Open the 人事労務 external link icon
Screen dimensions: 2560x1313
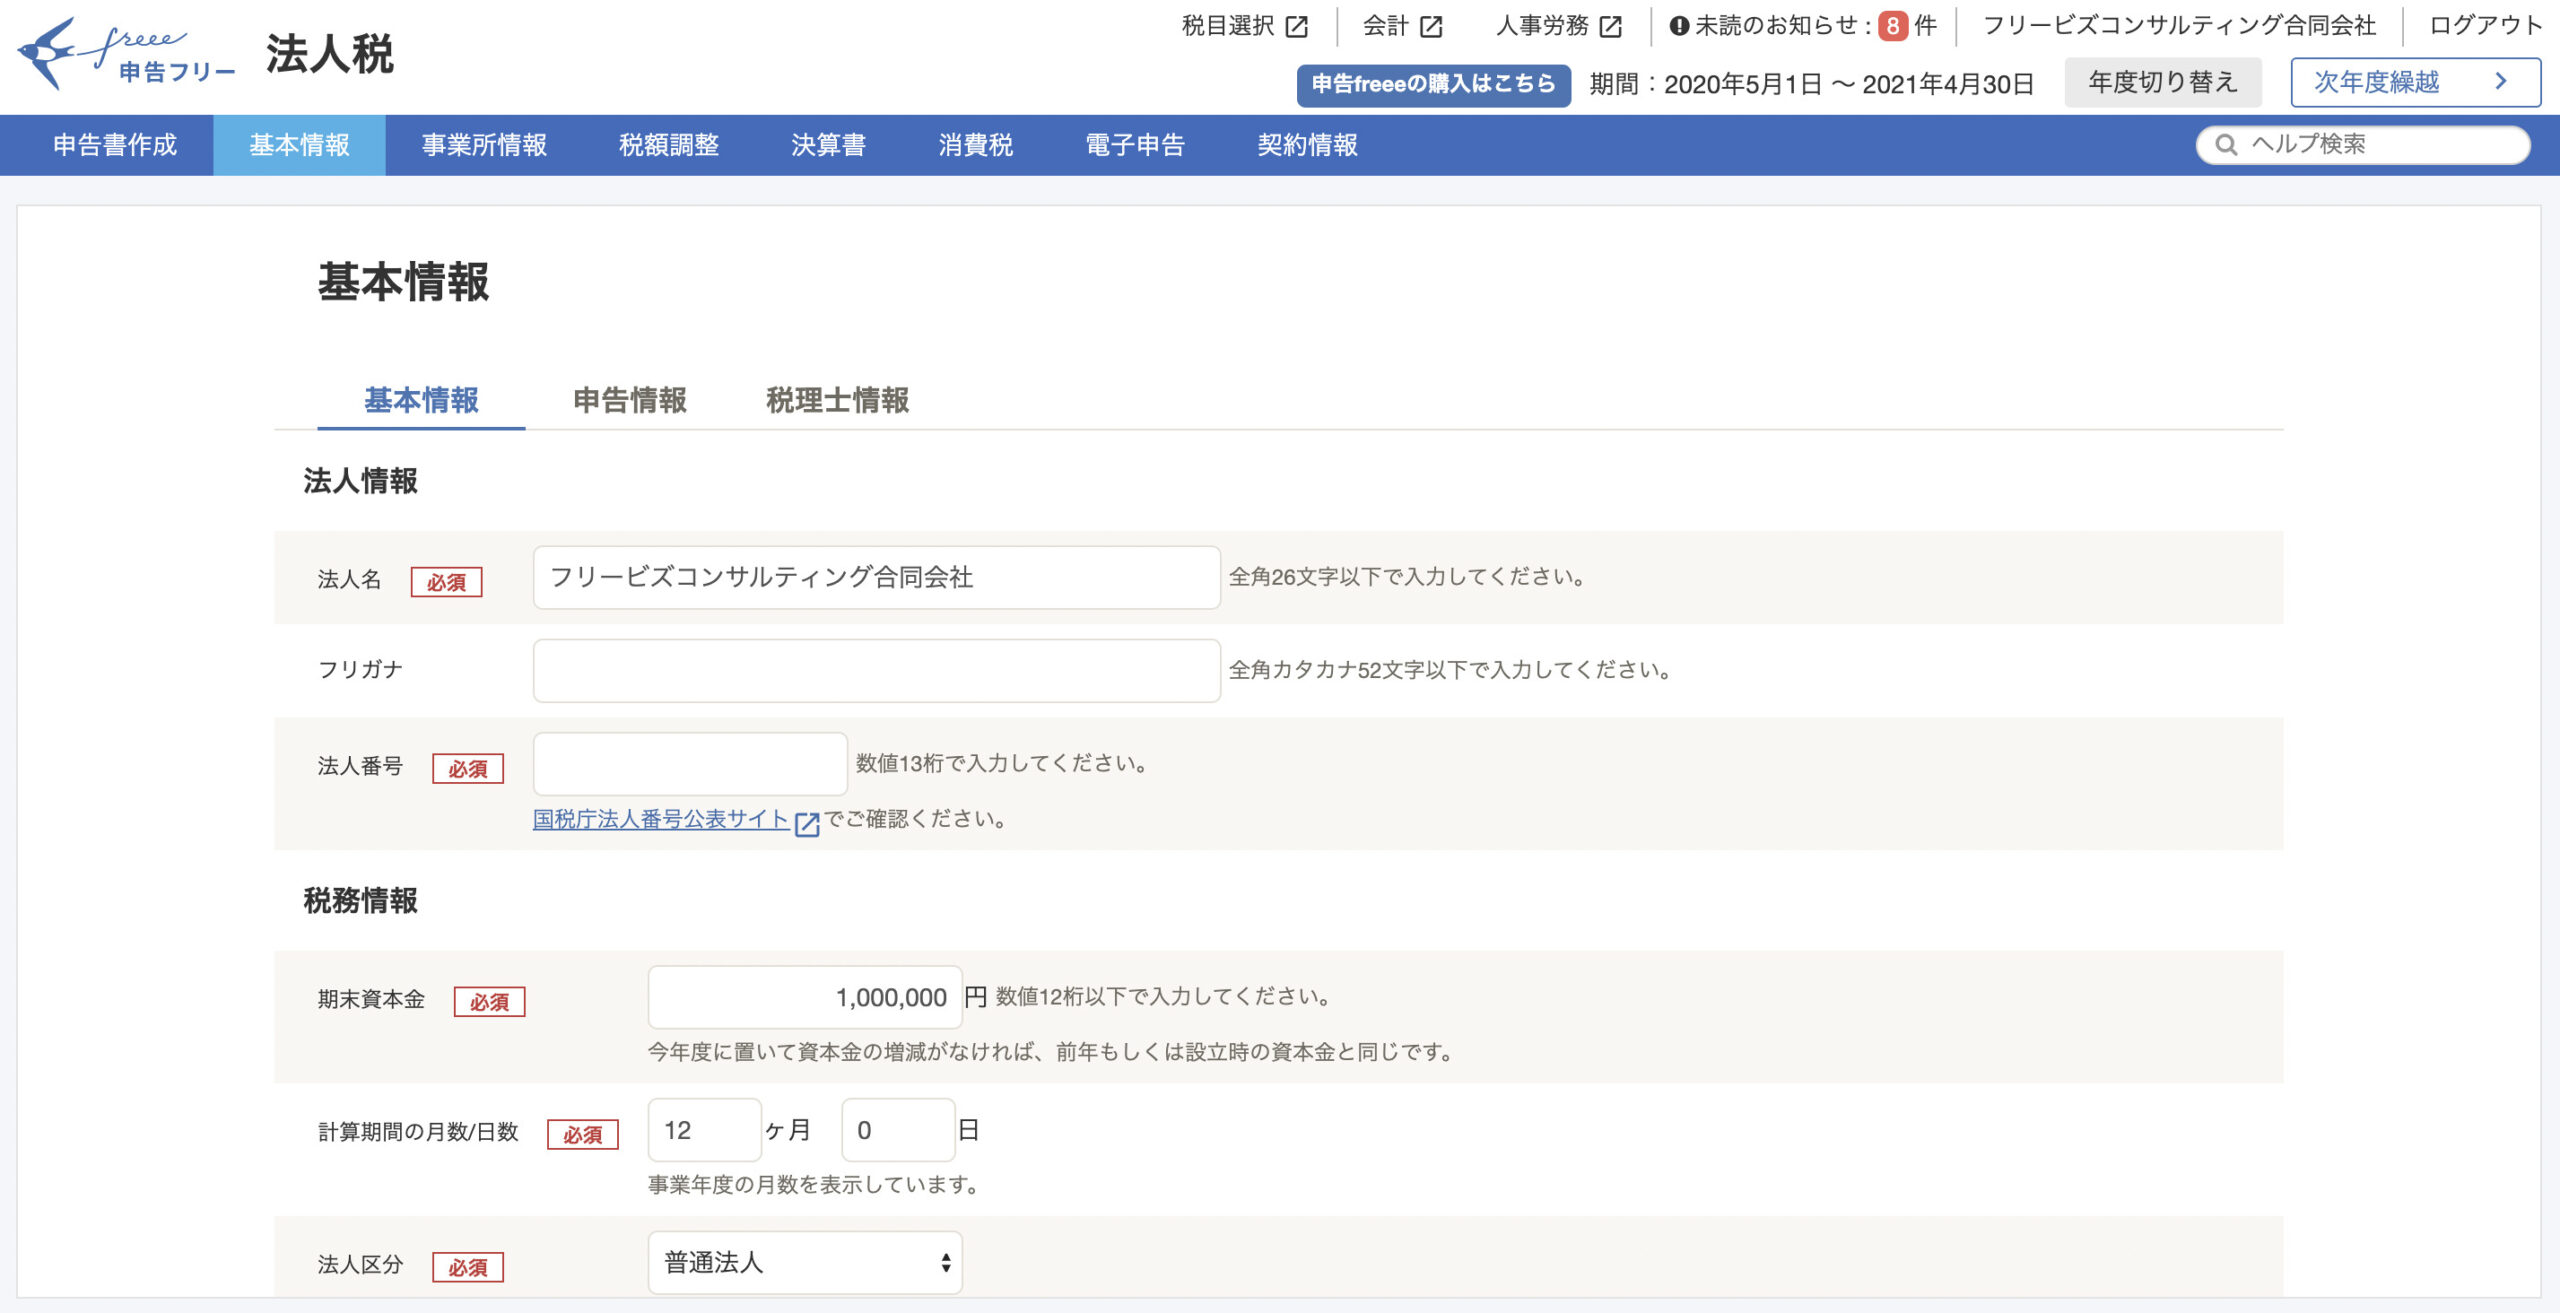point(1611,26)
